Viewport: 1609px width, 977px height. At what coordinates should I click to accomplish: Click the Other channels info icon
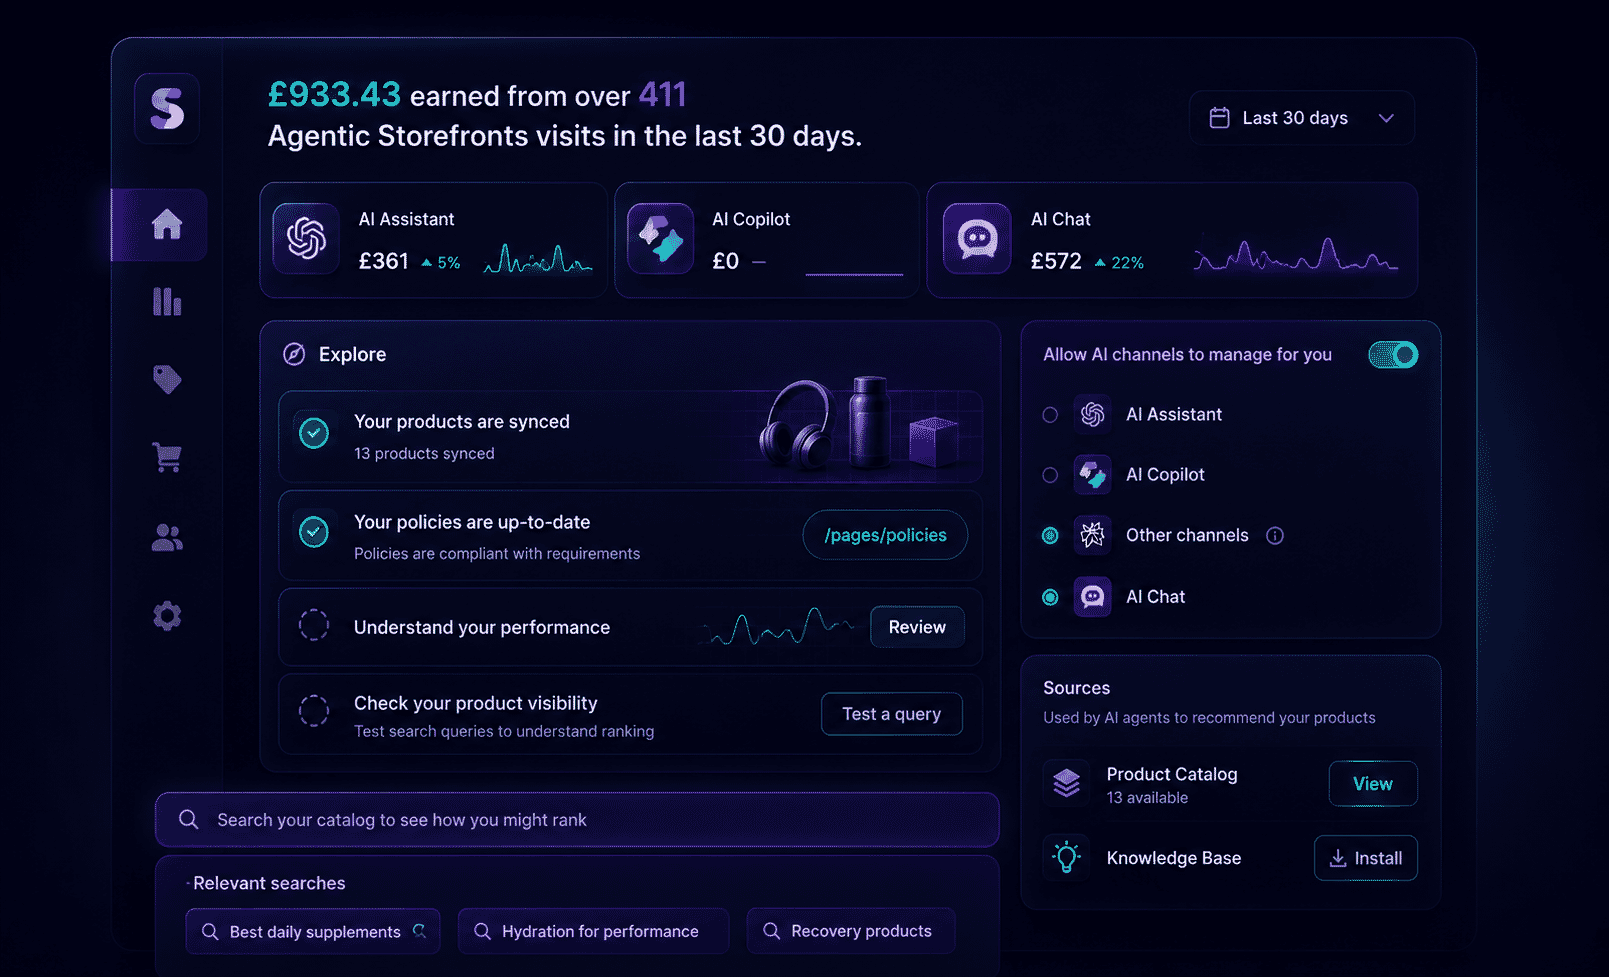(1275, 536)
